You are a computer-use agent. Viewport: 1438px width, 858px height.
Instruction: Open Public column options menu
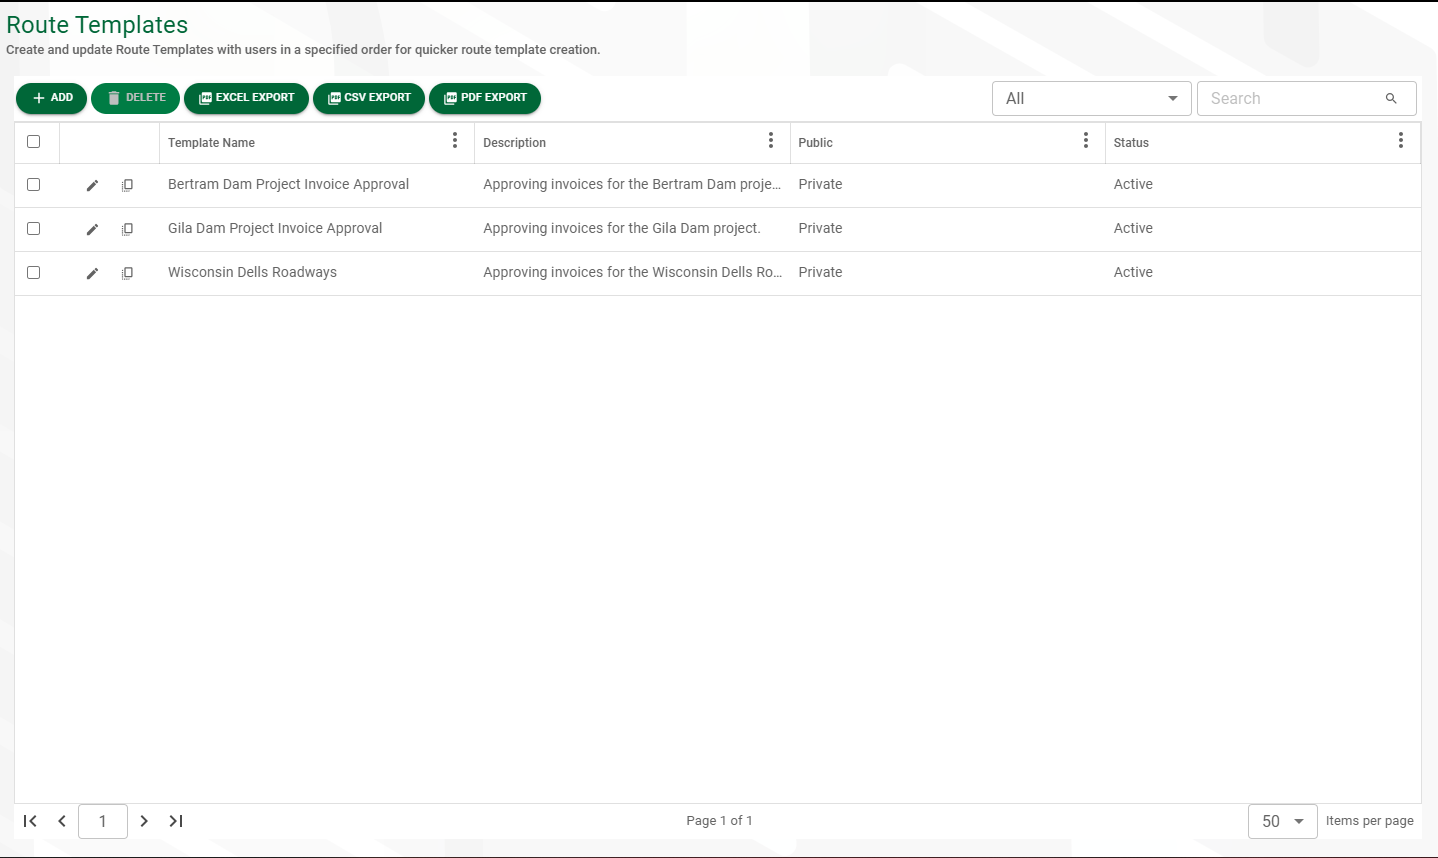coord(1086,141)
